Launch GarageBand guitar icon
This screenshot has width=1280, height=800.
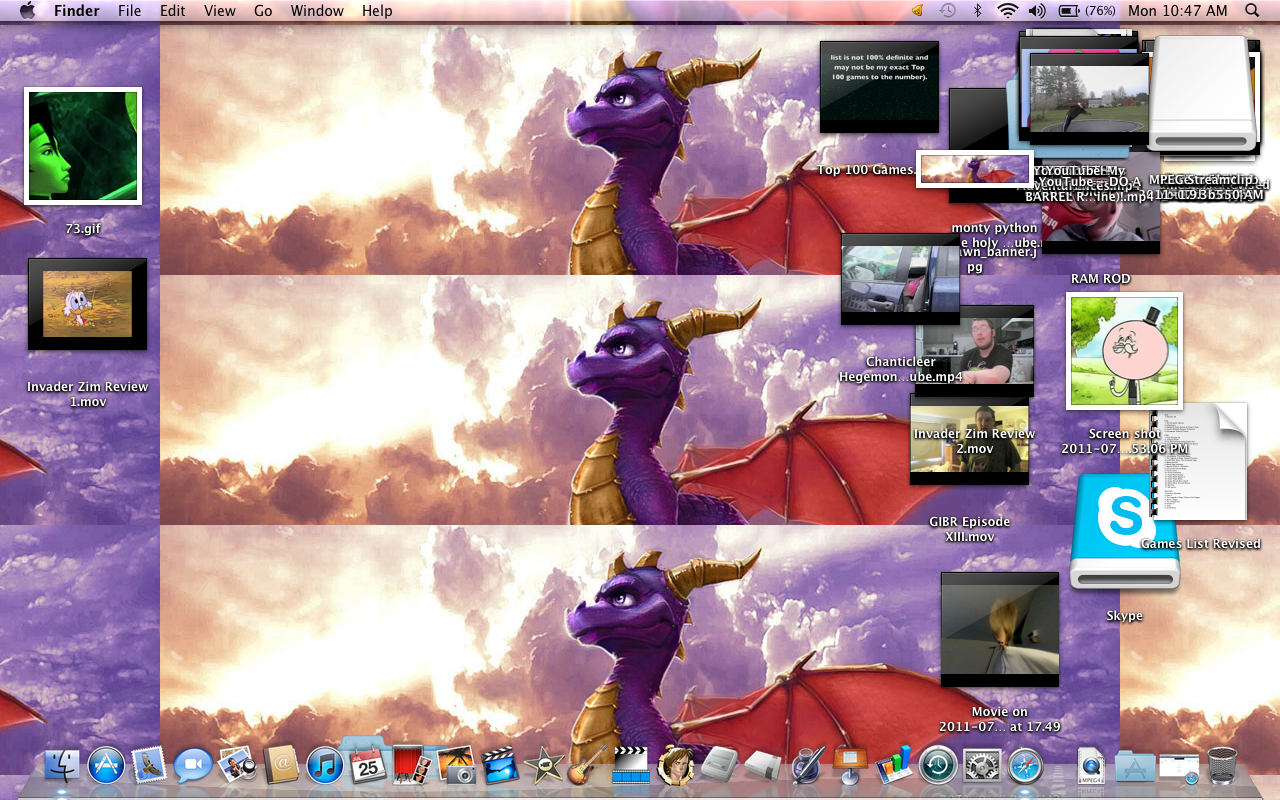pos(588,767)
